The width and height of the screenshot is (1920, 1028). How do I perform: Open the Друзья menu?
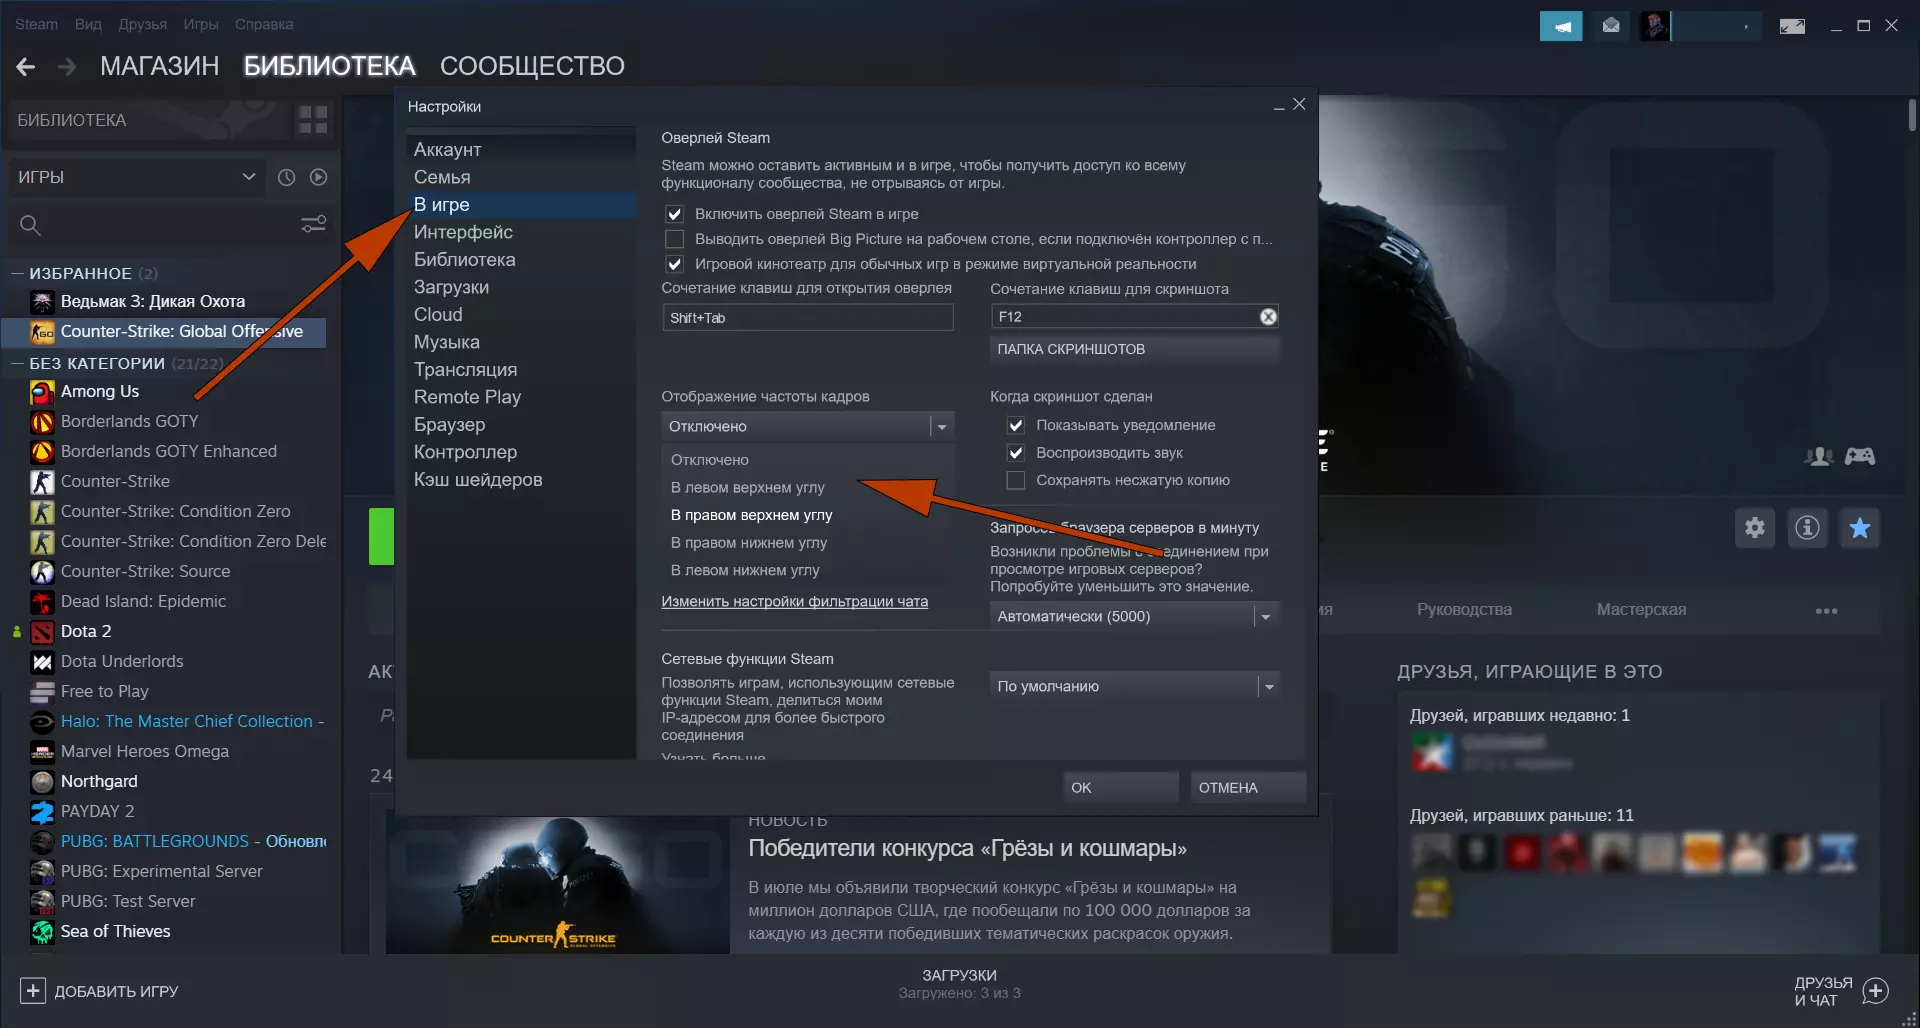pyautogui.click(x=142, y=24)
